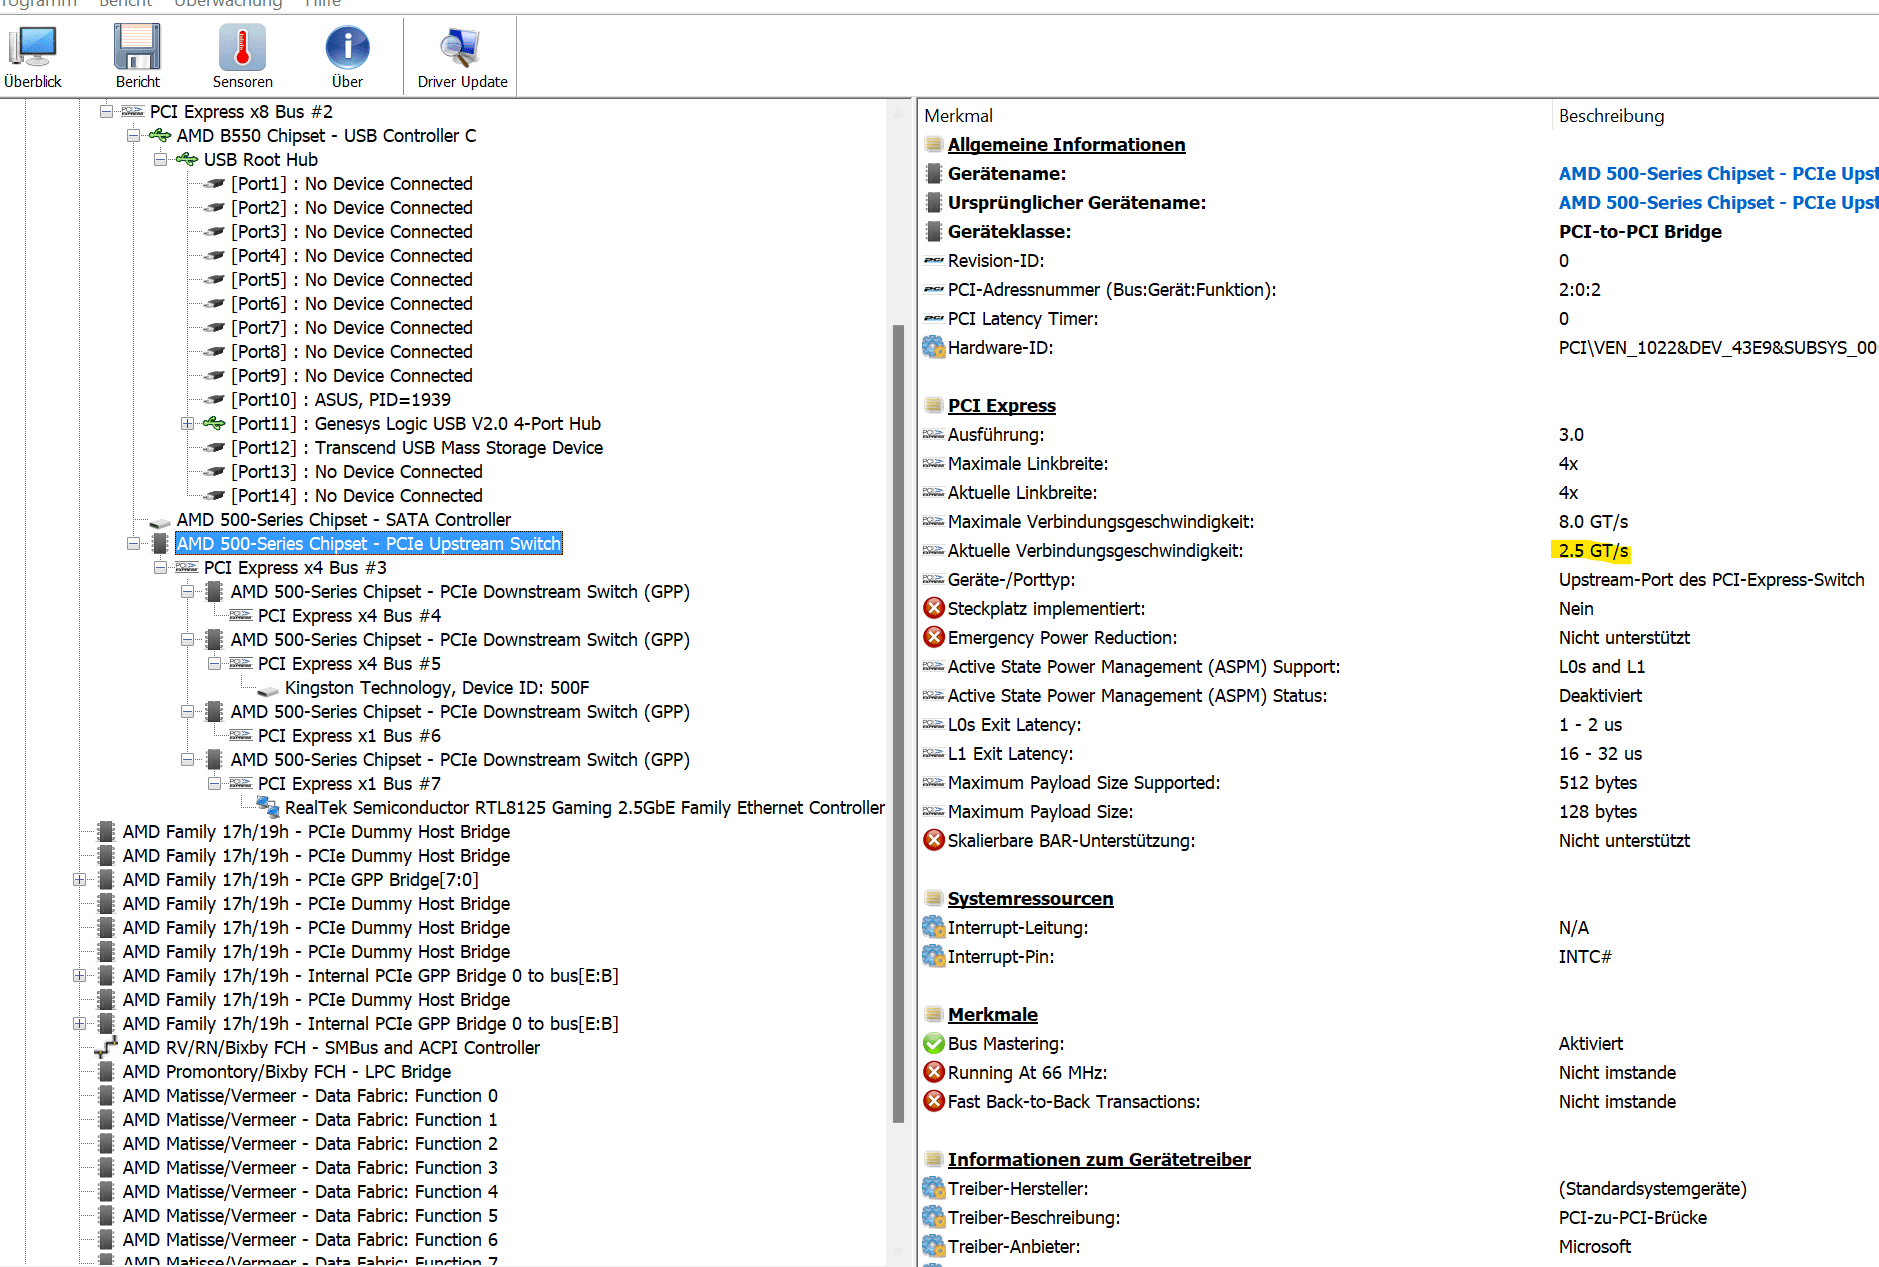Click ASPM Status Deaktiviert value
This screenshot has height=1267, width=1879.
1600,695
